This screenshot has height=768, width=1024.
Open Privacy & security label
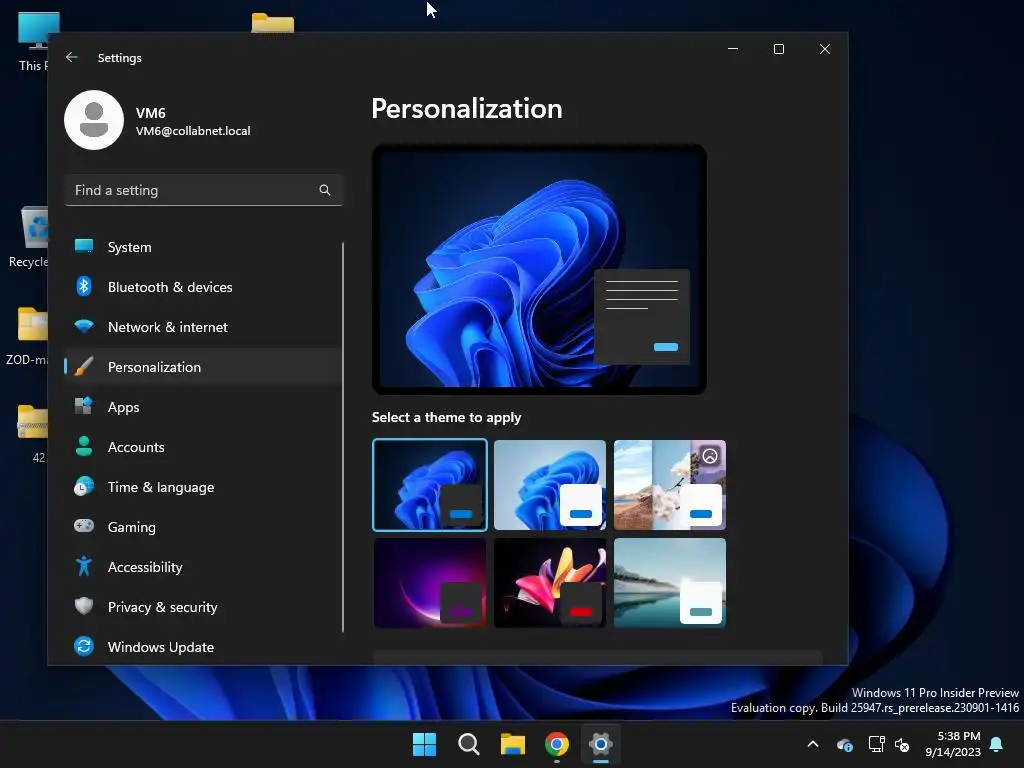point(163,607)
